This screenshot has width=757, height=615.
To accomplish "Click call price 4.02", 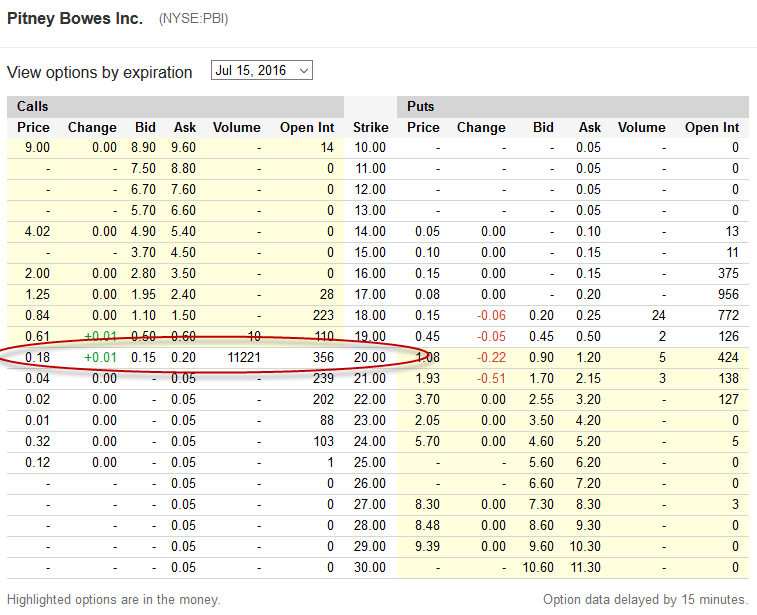I will pos(37,231).
